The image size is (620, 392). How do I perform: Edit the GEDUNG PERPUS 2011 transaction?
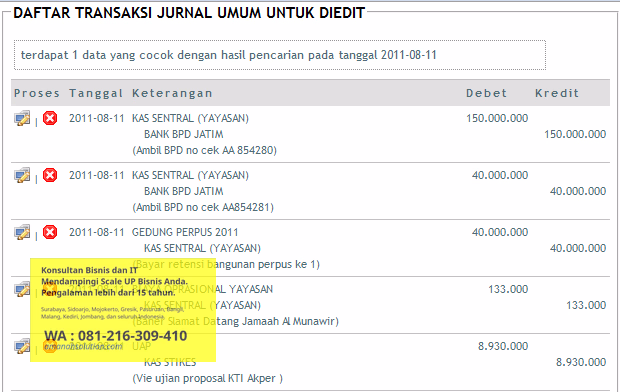[22, 232]
